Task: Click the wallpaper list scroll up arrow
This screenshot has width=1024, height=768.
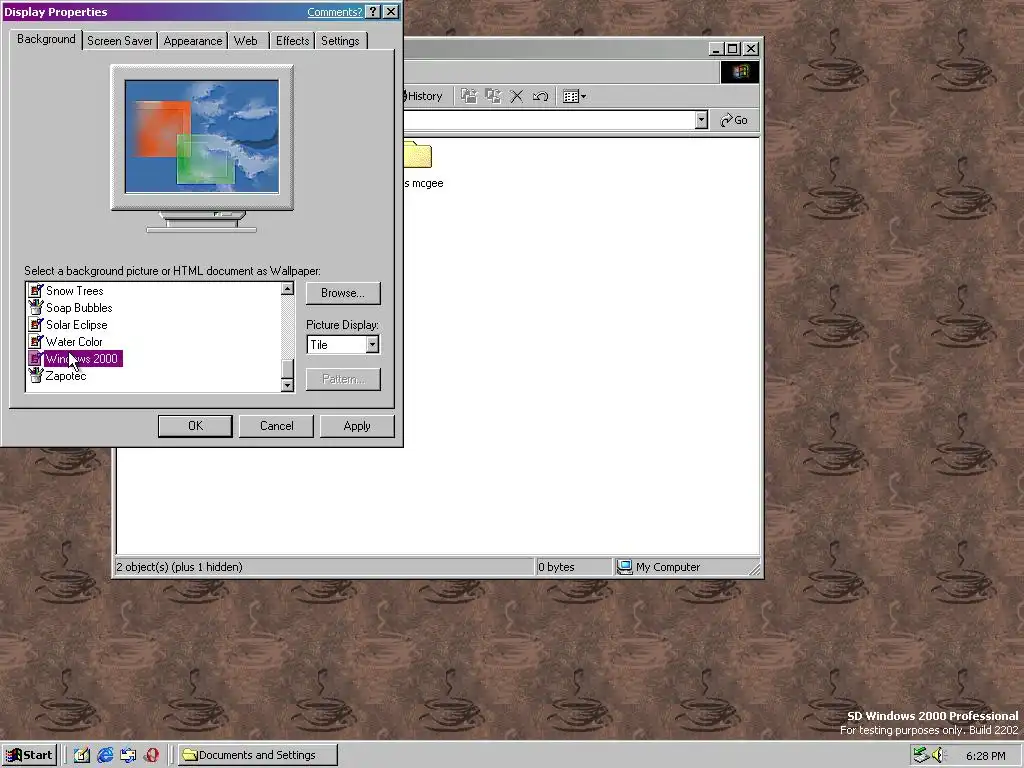Action: click(287, 289)
